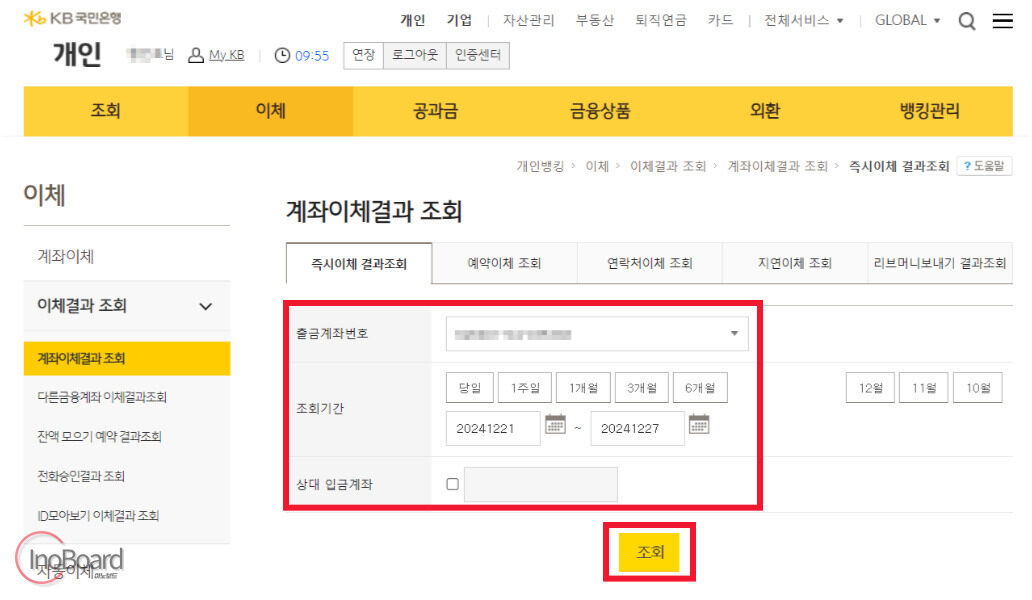Click the 도움말 help button
Viewport: 1032px width, 600px height.
984,166
